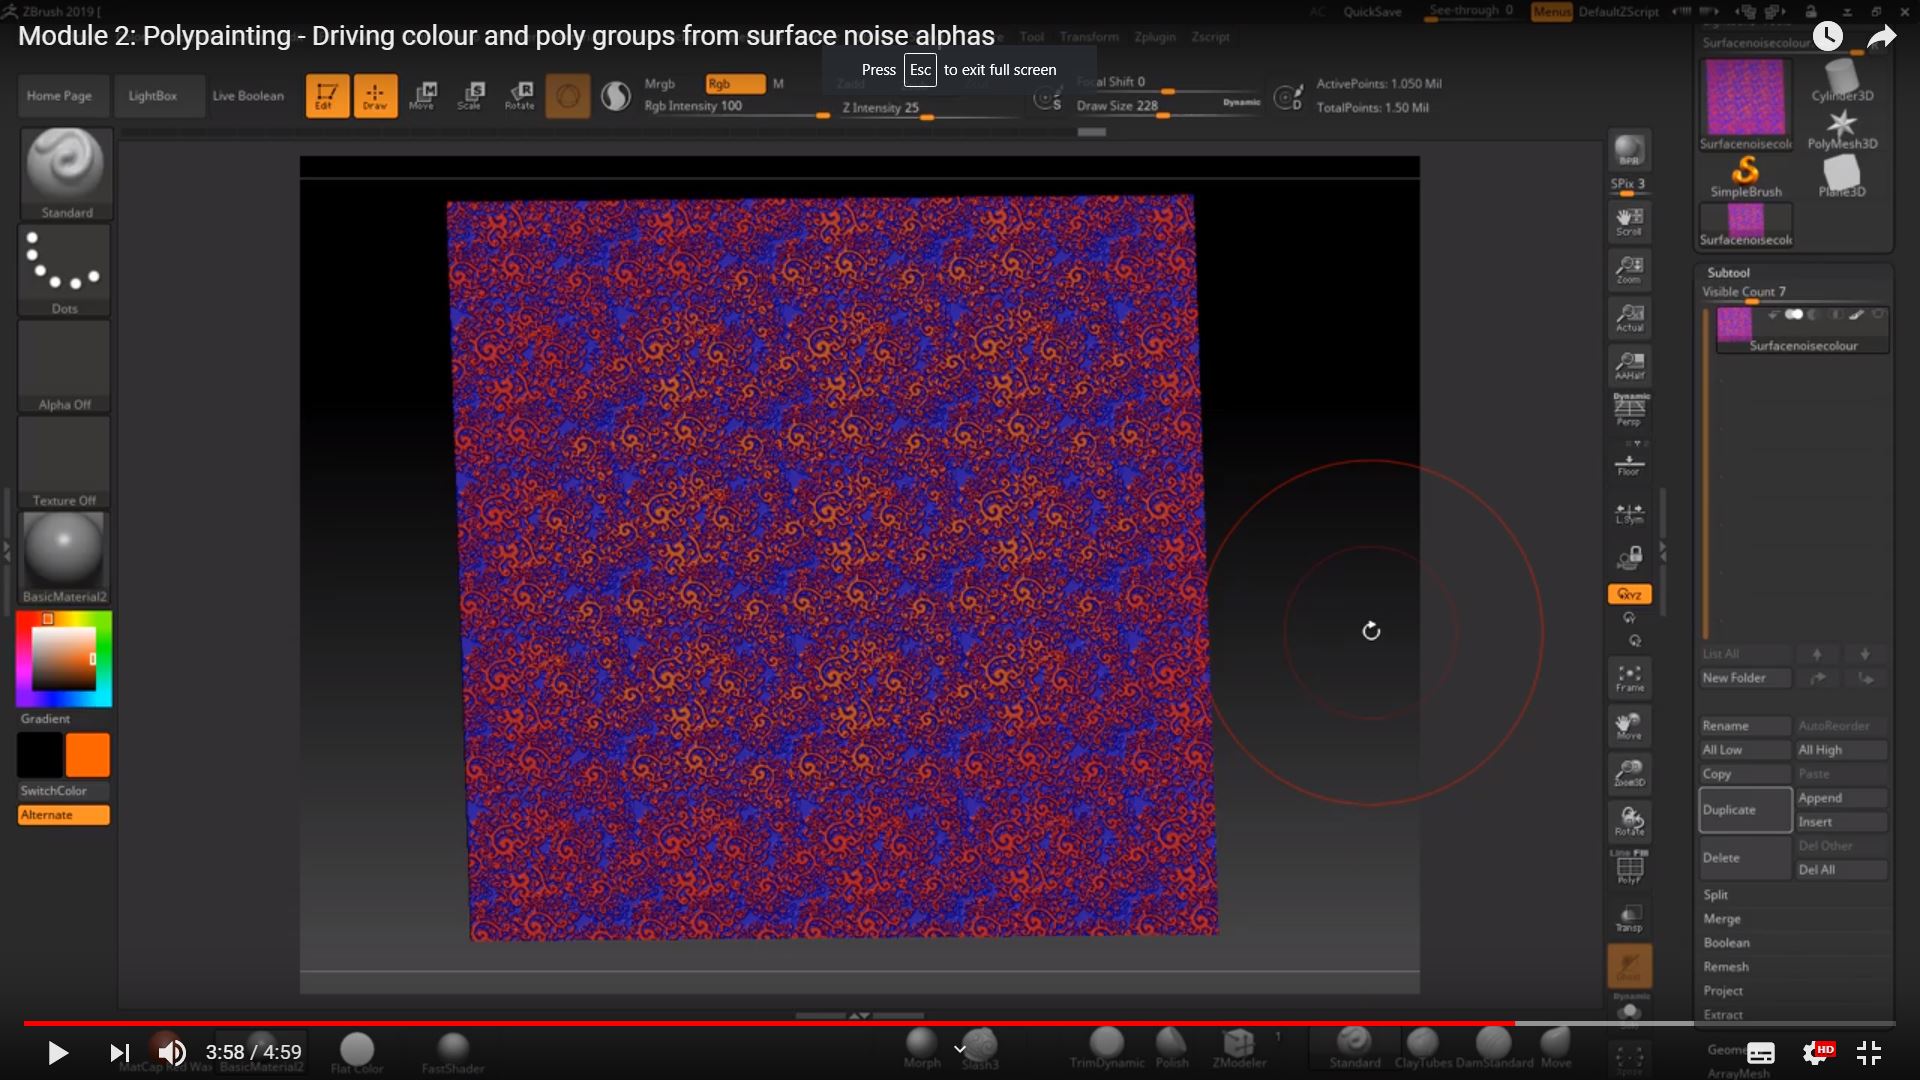Image resolution: width=1920 pixels, height=1080 pixels.
Task: Collapse the Subtool panel header
Action: pyautogui.click(x=1728, y=273)
